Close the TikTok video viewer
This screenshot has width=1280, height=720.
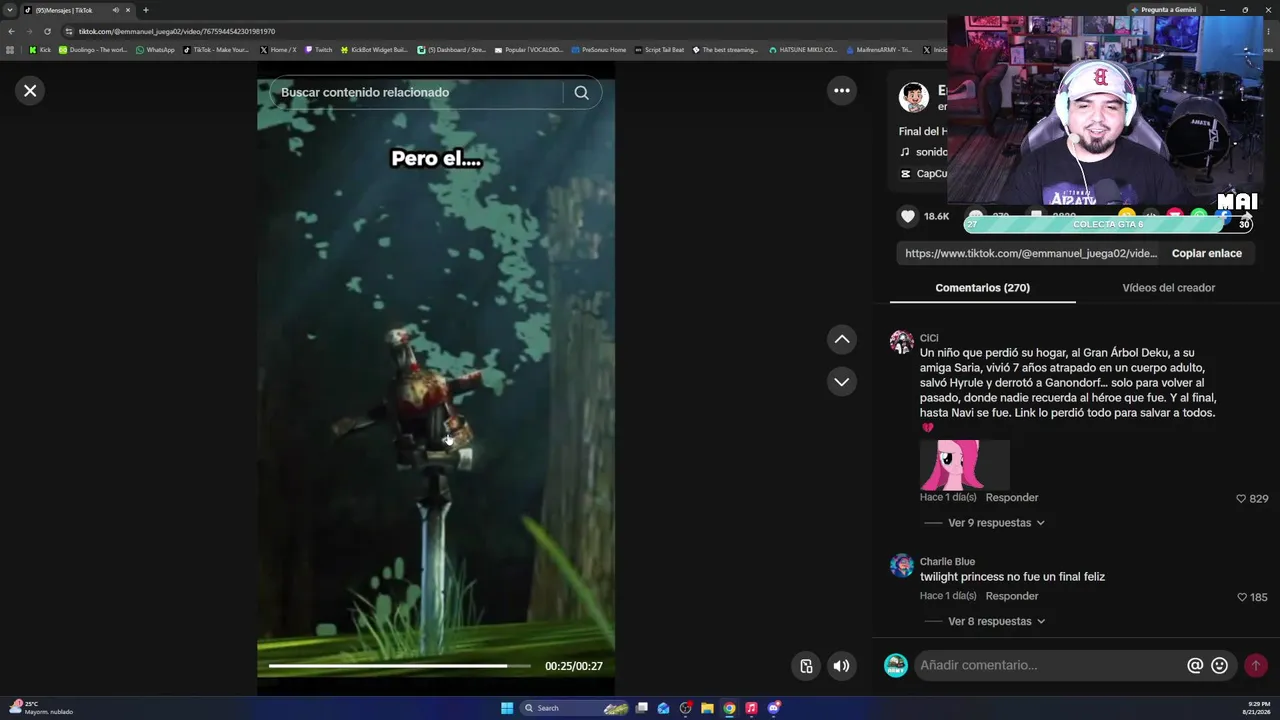point(30,91)
